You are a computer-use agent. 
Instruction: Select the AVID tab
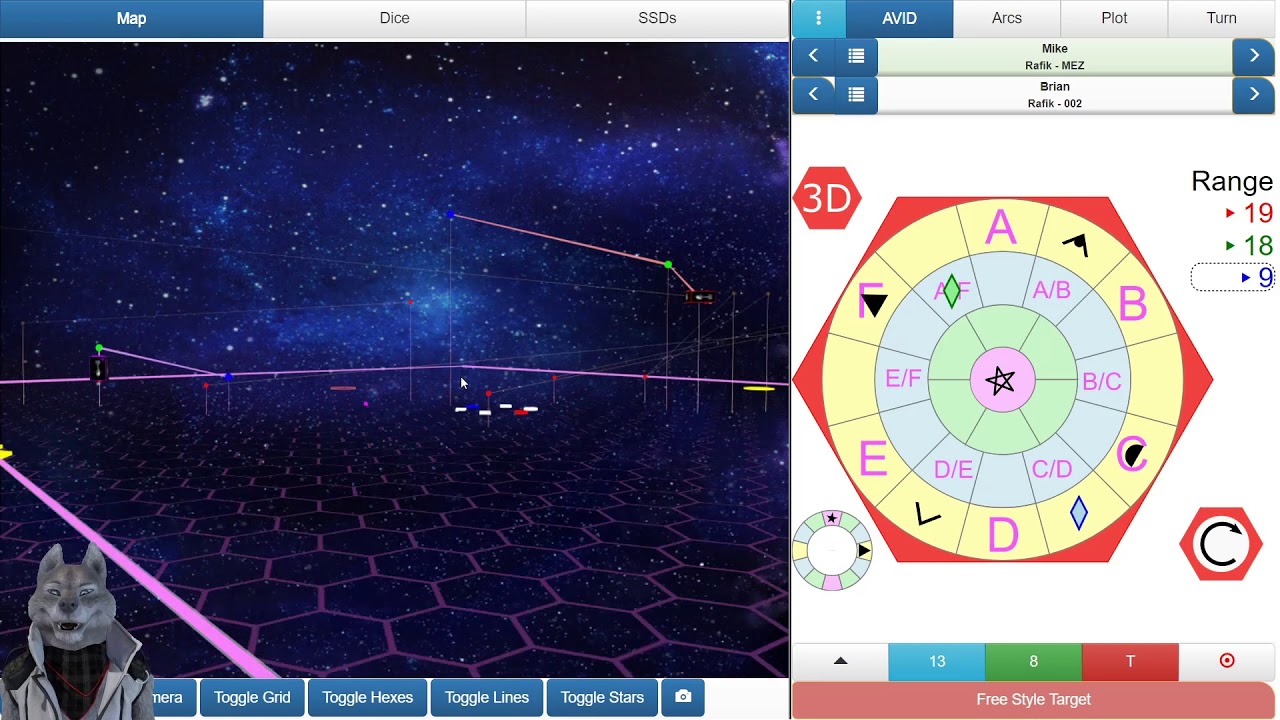899,18
